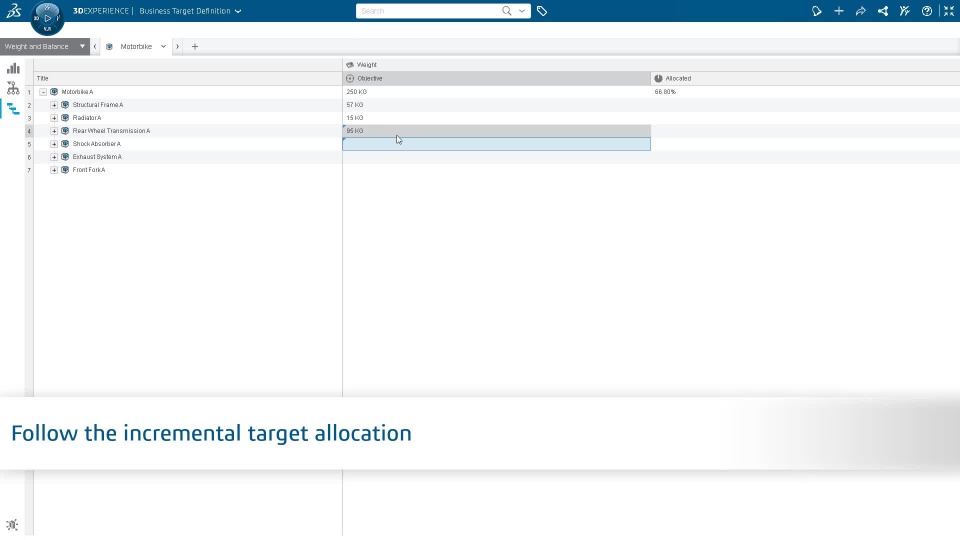
Task: Click the Objective target icon in header
Action: point(350,78)
